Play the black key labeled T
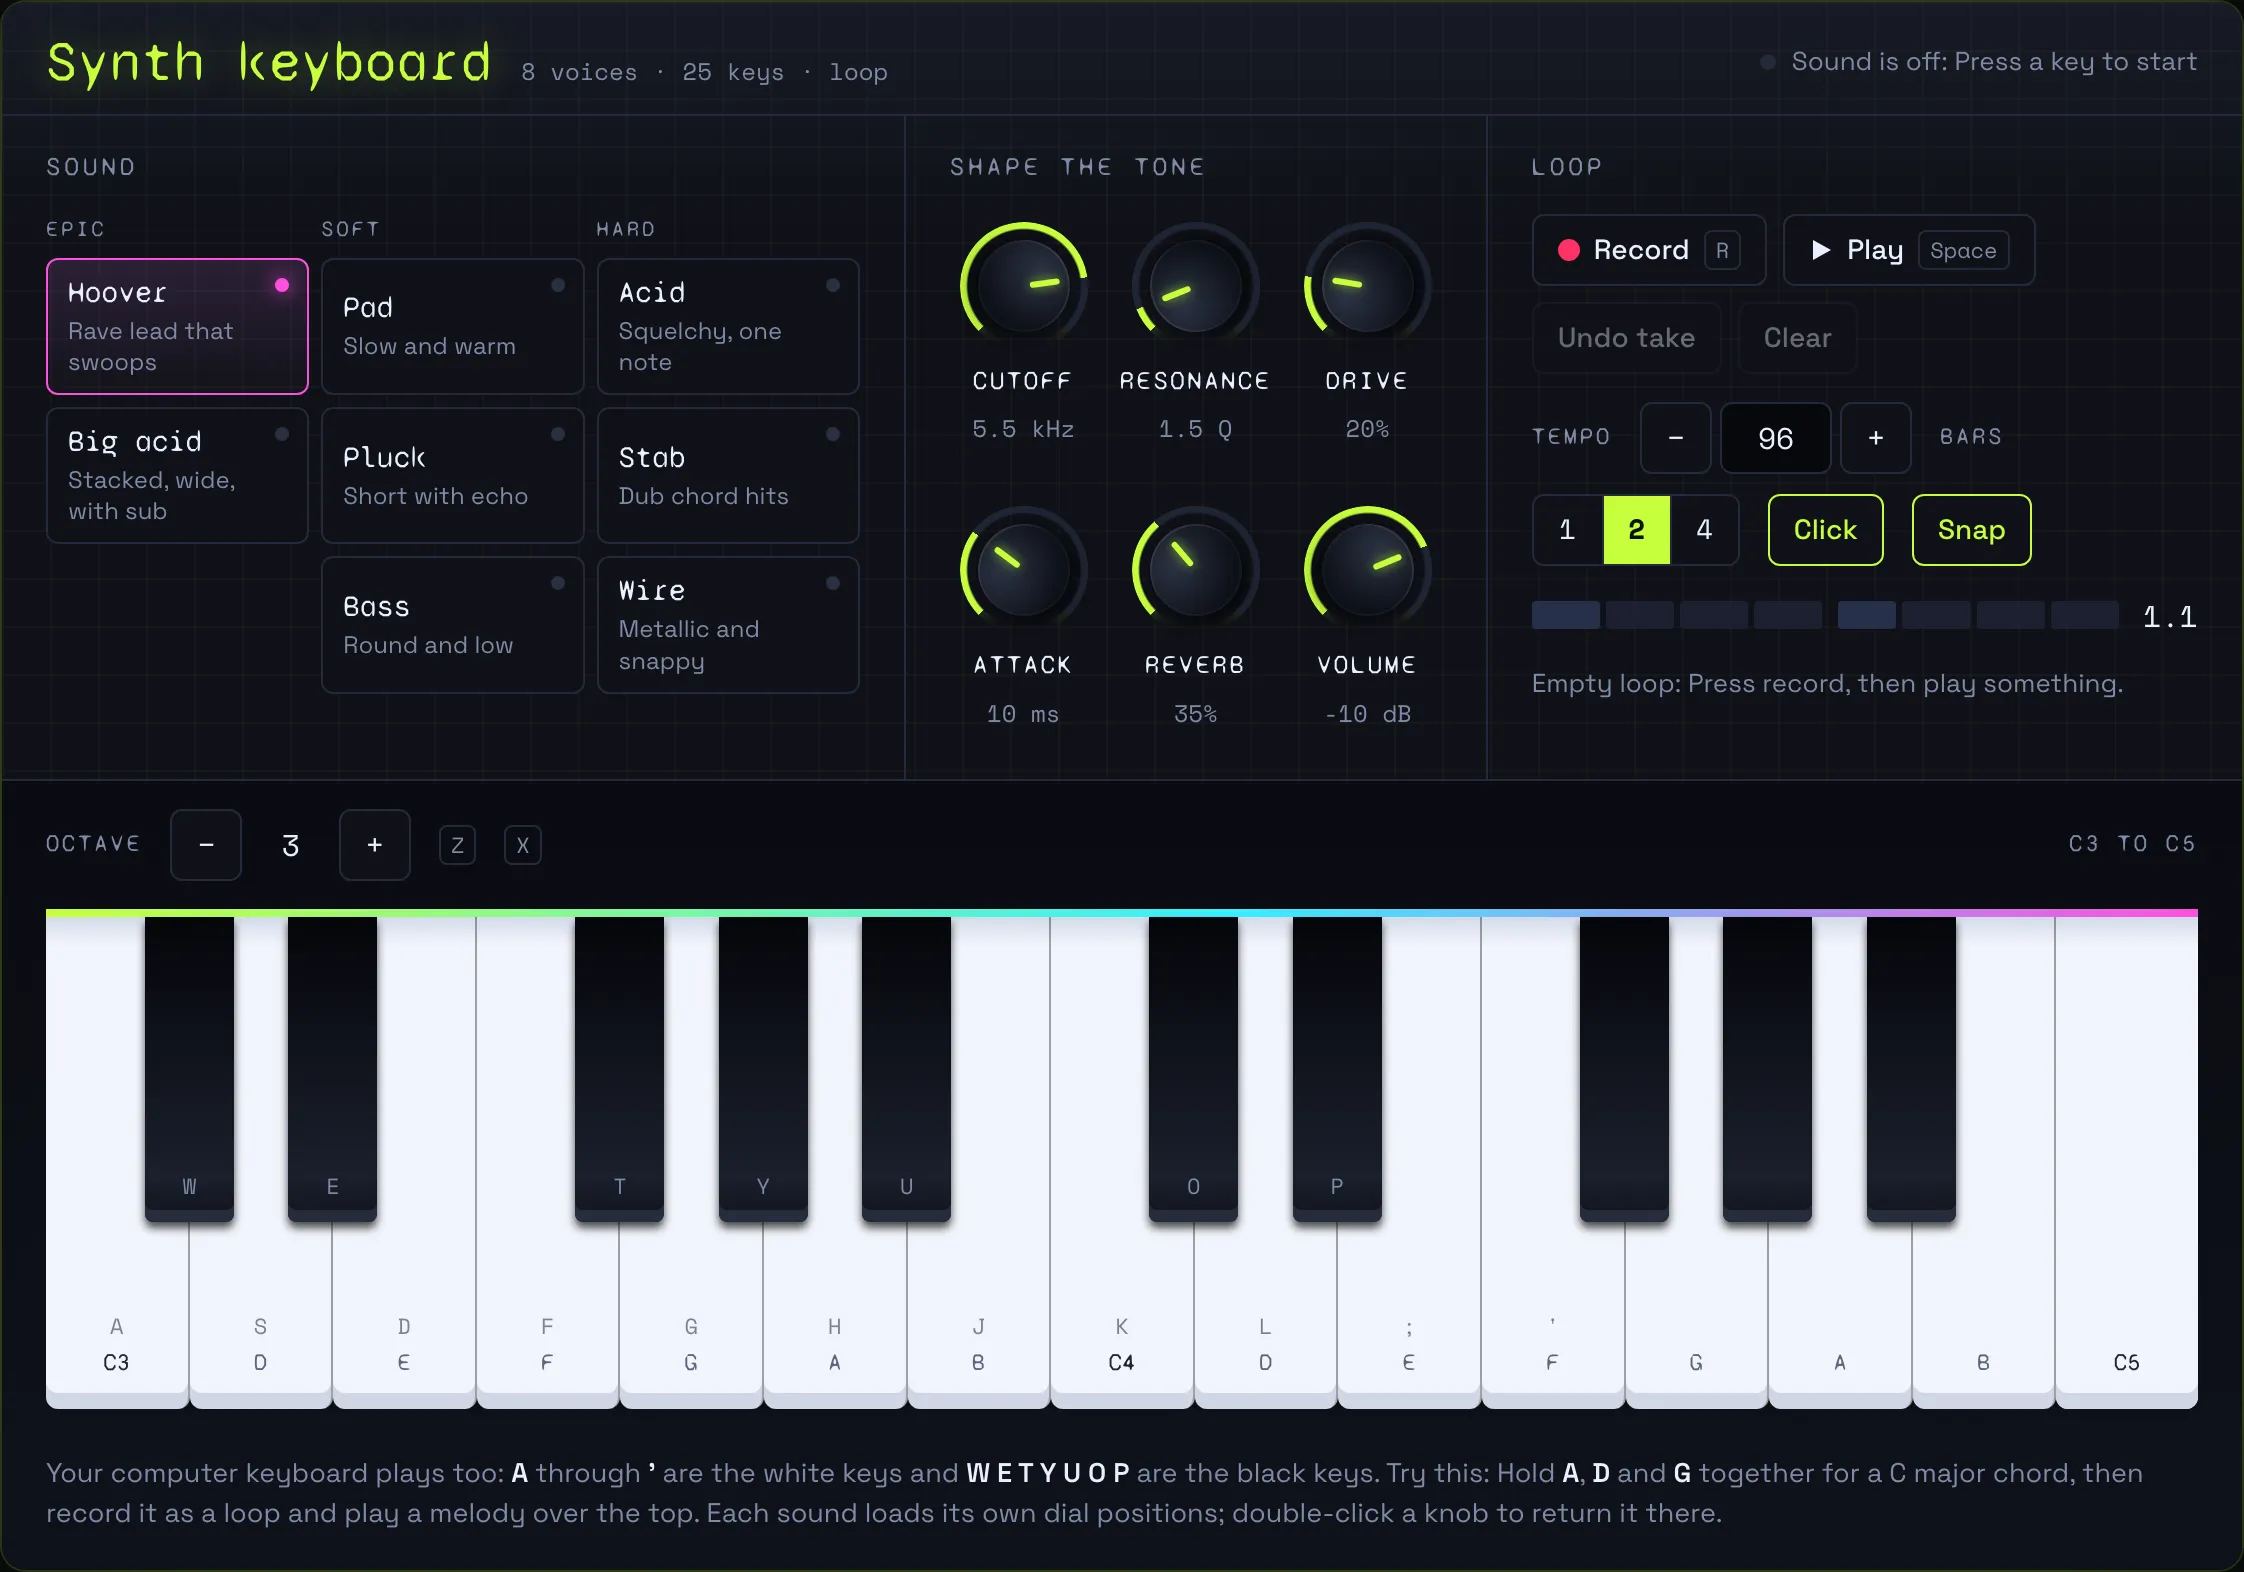 point(619,1070)
